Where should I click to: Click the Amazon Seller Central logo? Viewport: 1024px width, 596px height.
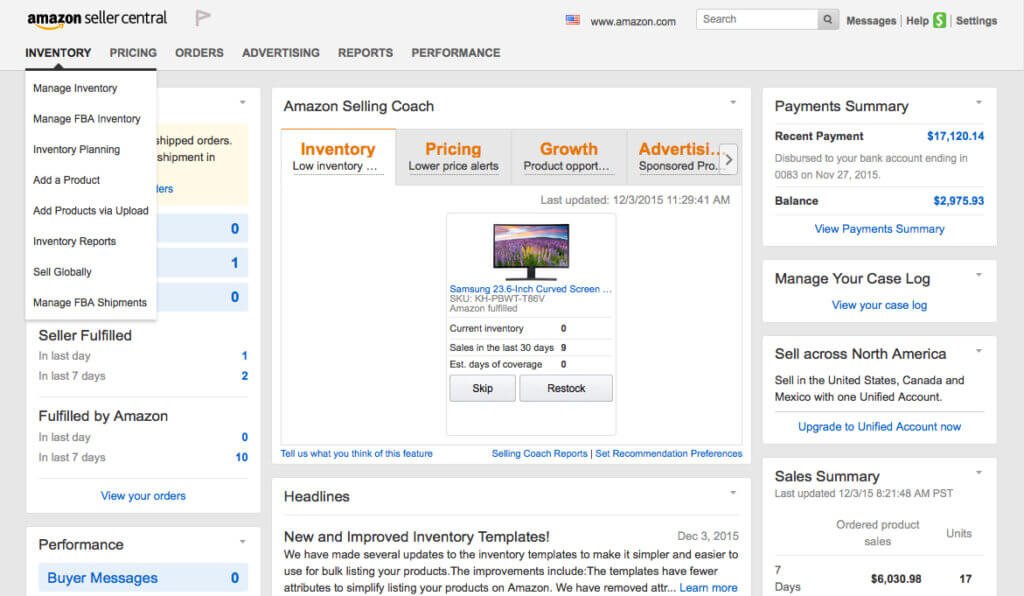click(x=97, y=18)
